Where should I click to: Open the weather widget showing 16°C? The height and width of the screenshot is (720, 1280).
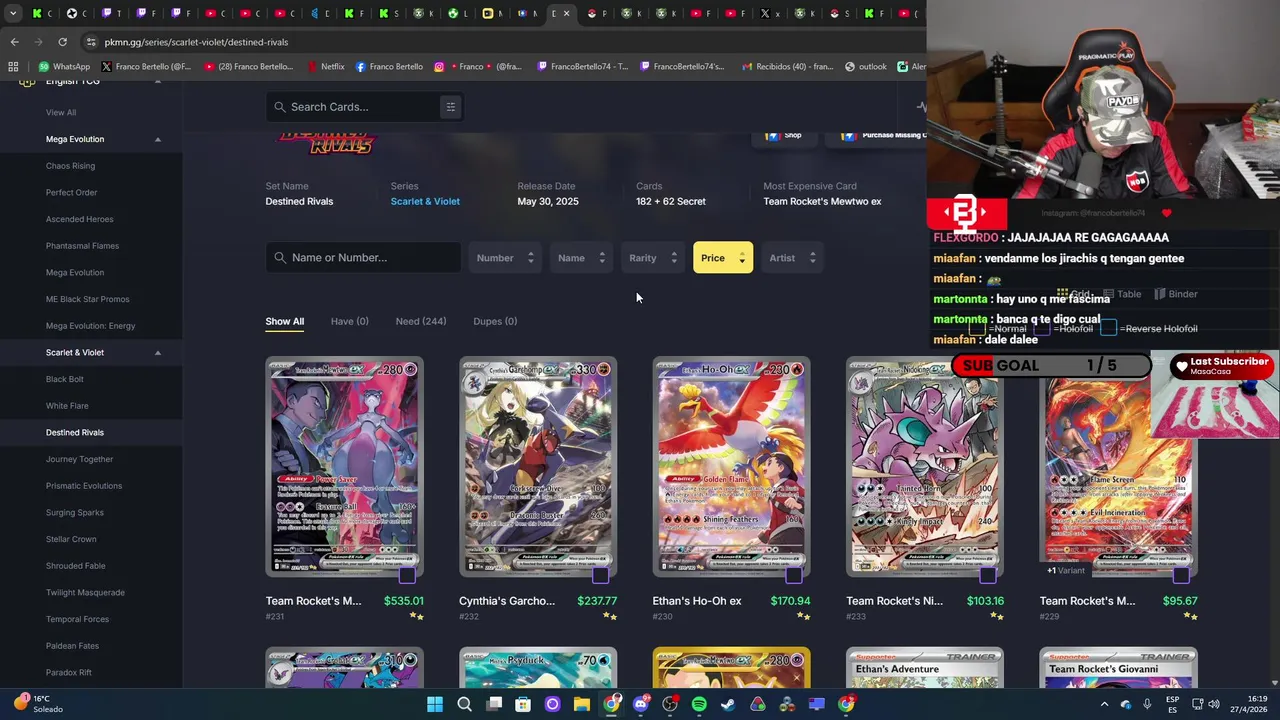40,704
